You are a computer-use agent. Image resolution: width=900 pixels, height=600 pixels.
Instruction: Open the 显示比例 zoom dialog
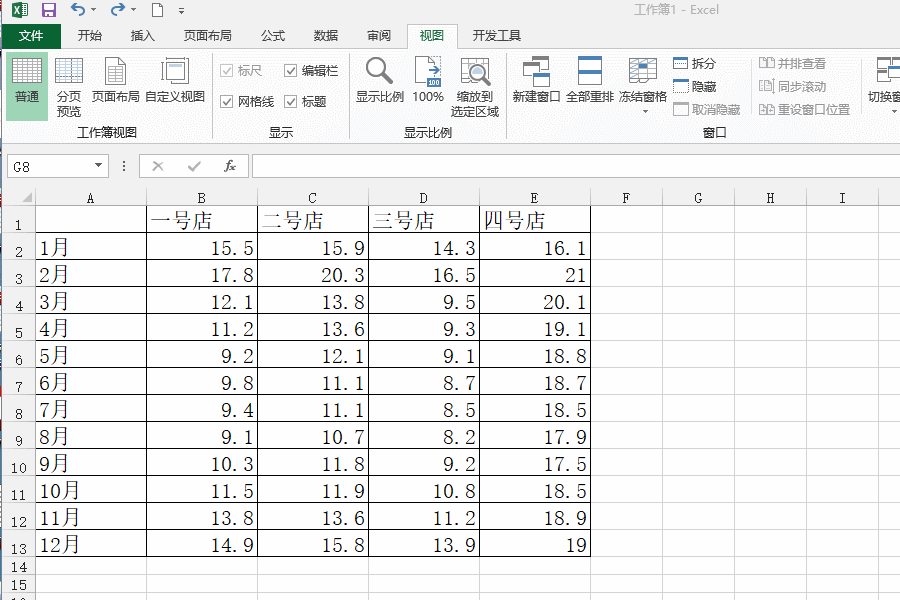(x=379, y=80)
